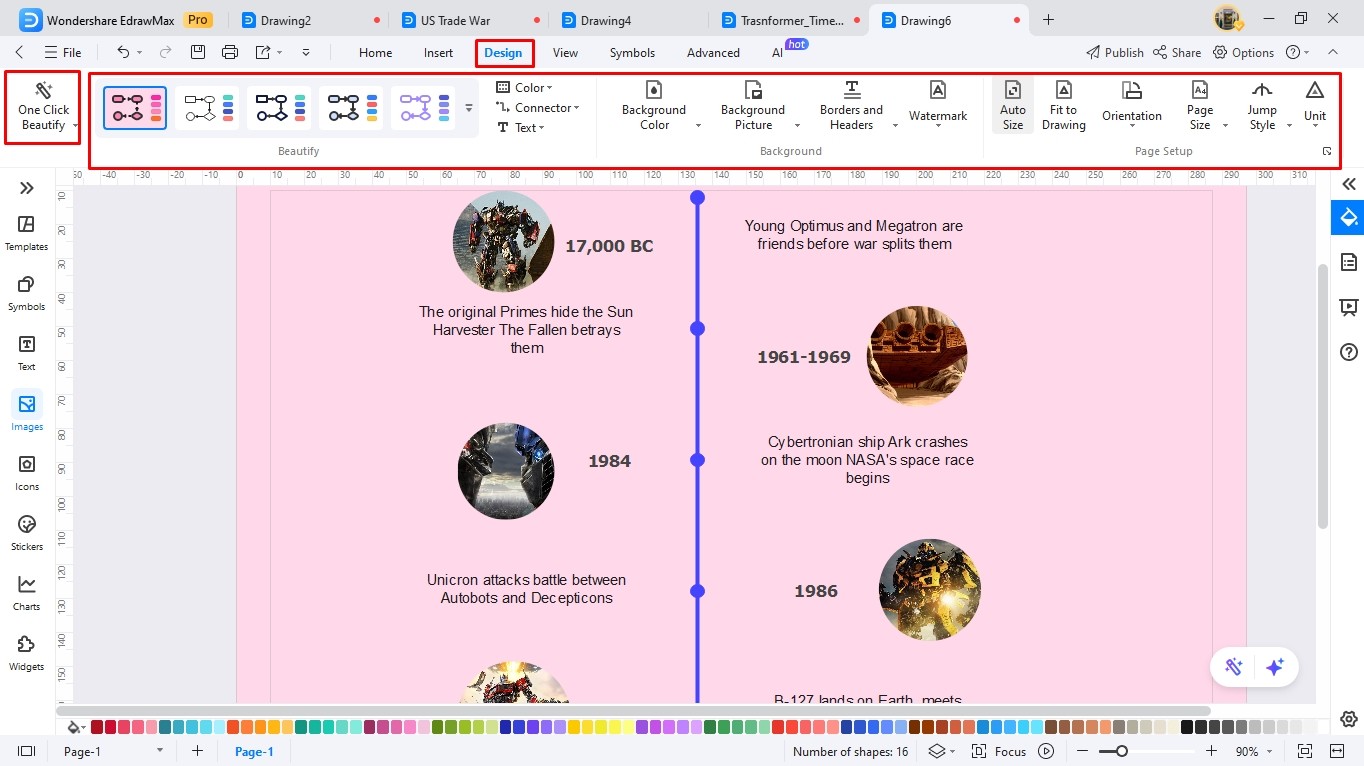Pick the black swatch in color bar
Viewport: 1364px width, 766px height.
[1187, 727]
